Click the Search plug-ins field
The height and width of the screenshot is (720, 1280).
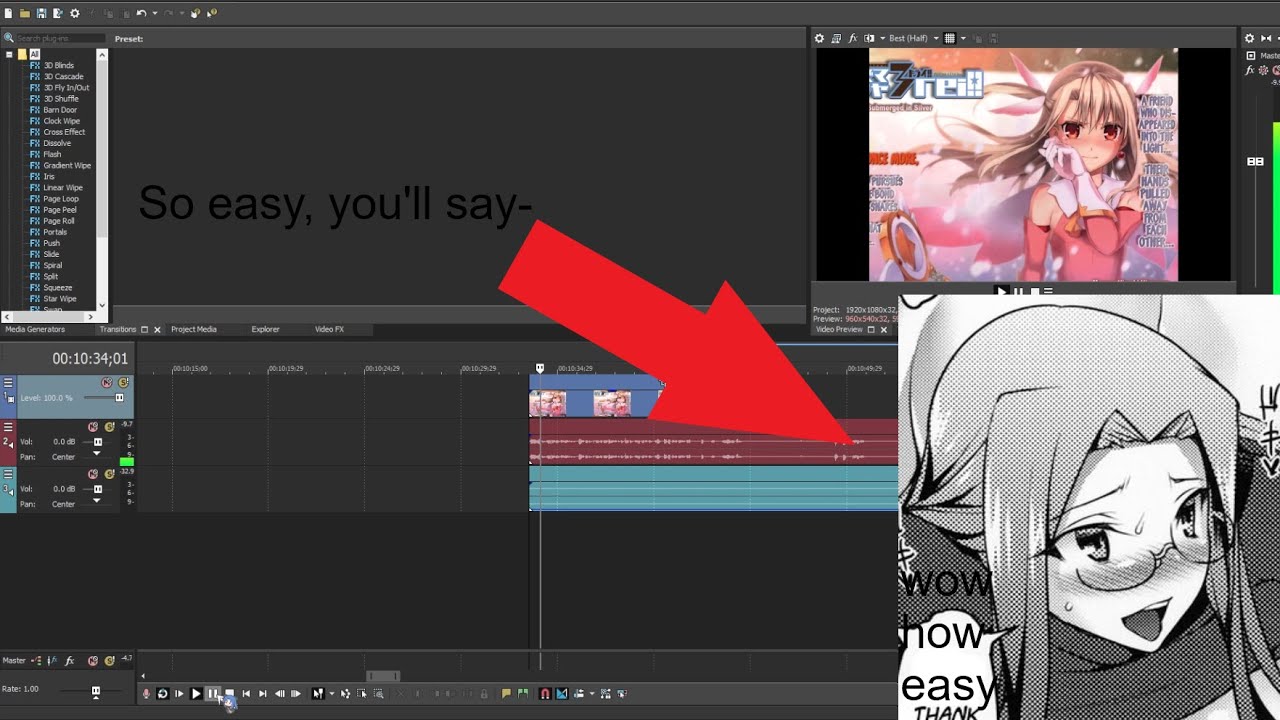pos(59,38)
